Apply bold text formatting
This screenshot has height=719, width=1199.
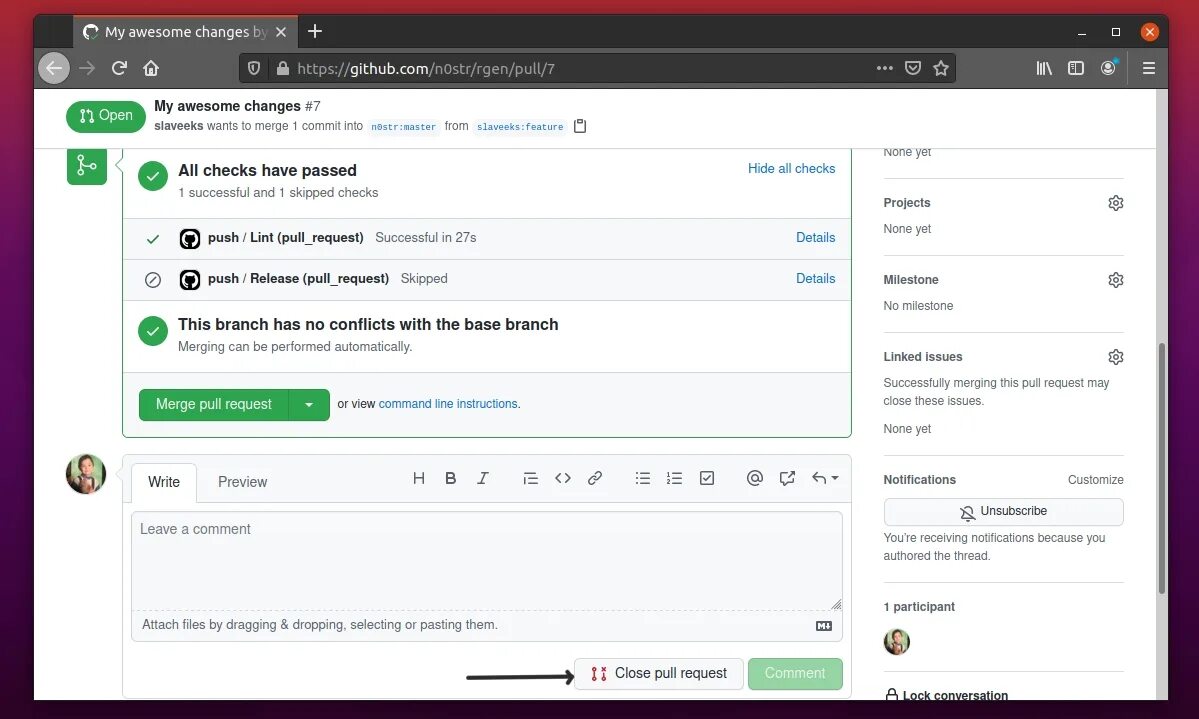[450, 478]
